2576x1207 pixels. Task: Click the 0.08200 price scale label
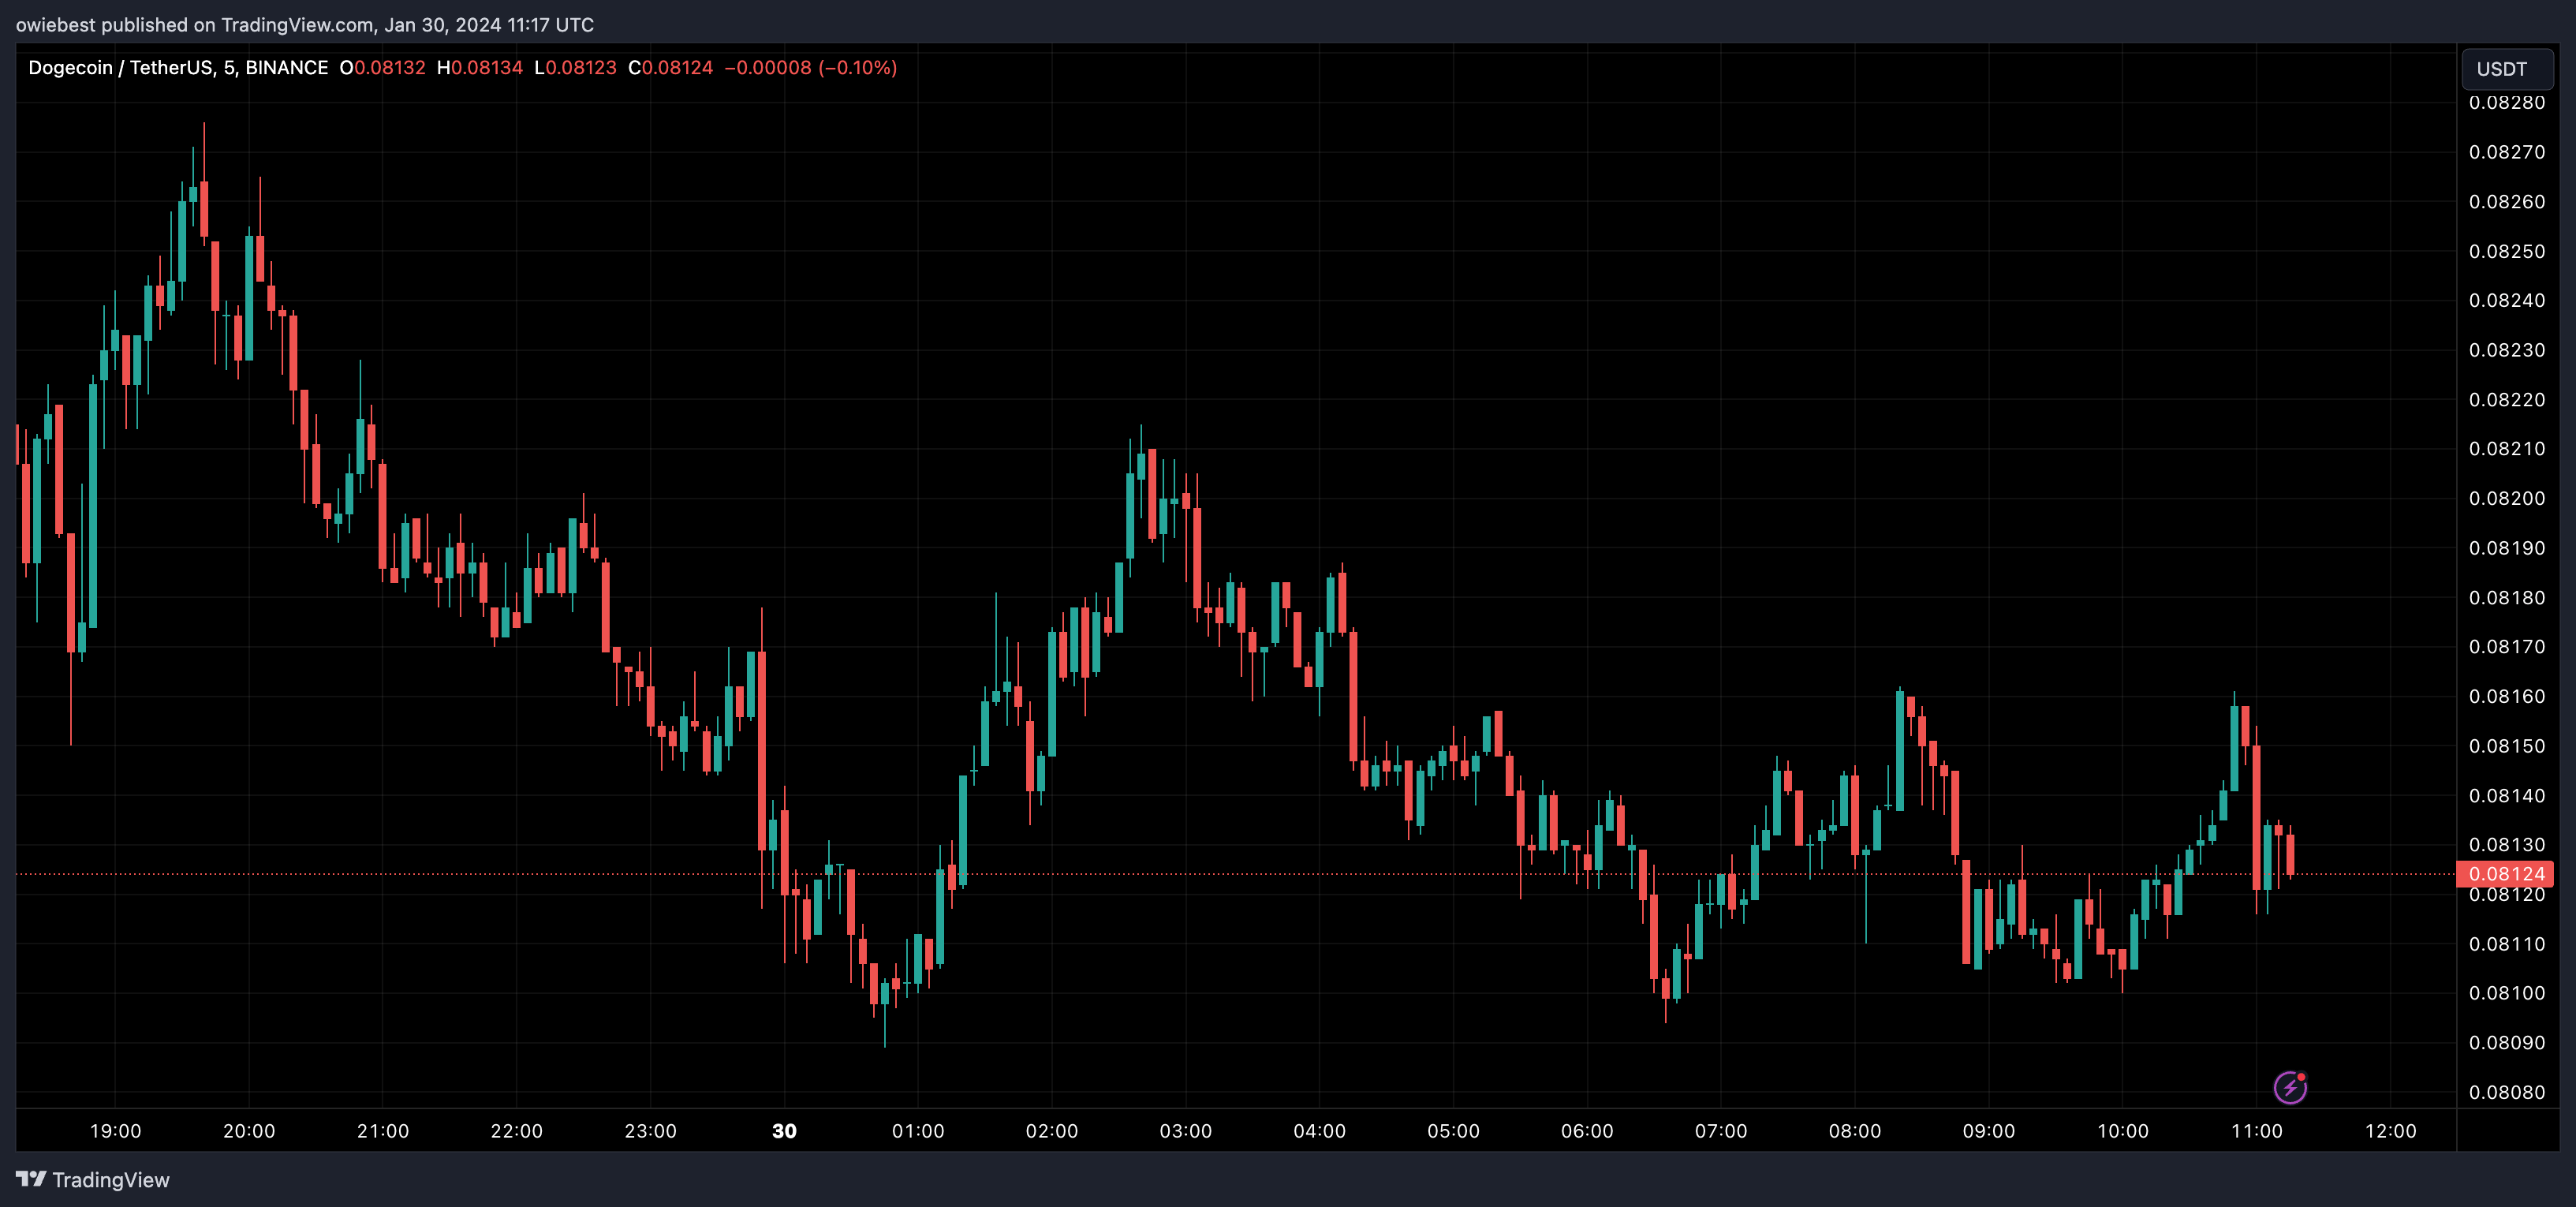click(2506, 498)
